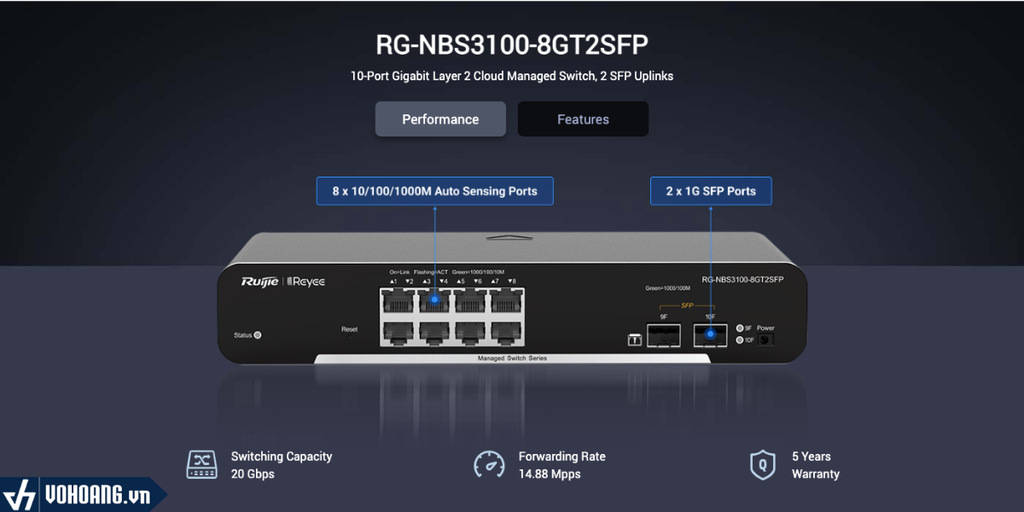
Task: Click the 'Managed Switch Series' label
Action: point(512,359)
